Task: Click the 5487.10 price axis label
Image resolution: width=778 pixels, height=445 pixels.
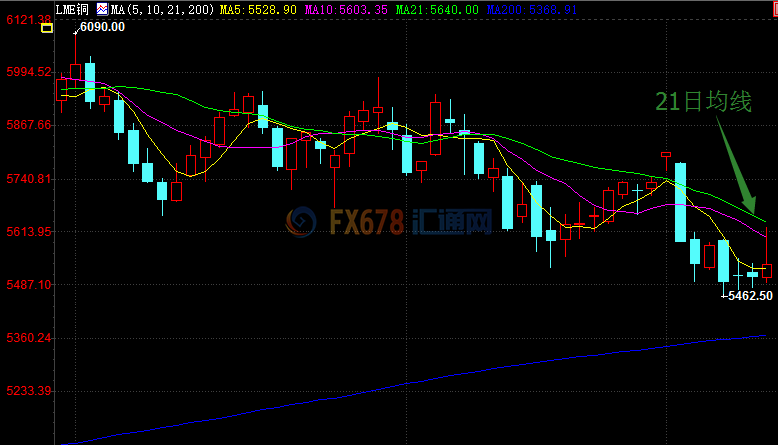Action: (27, 284)
